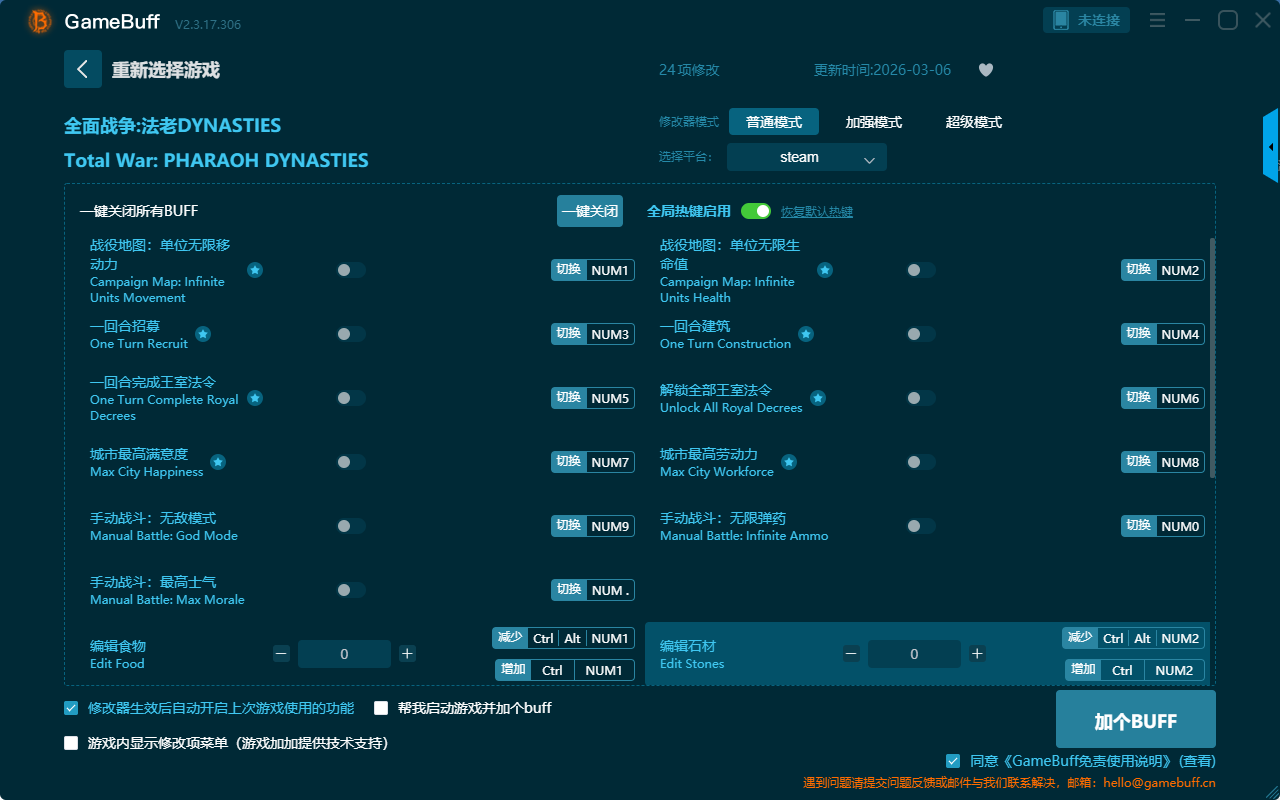Click the GameBuff logo icon
Image resolution: width=1280 pixels, height=800 pixels.
[40, 21]
